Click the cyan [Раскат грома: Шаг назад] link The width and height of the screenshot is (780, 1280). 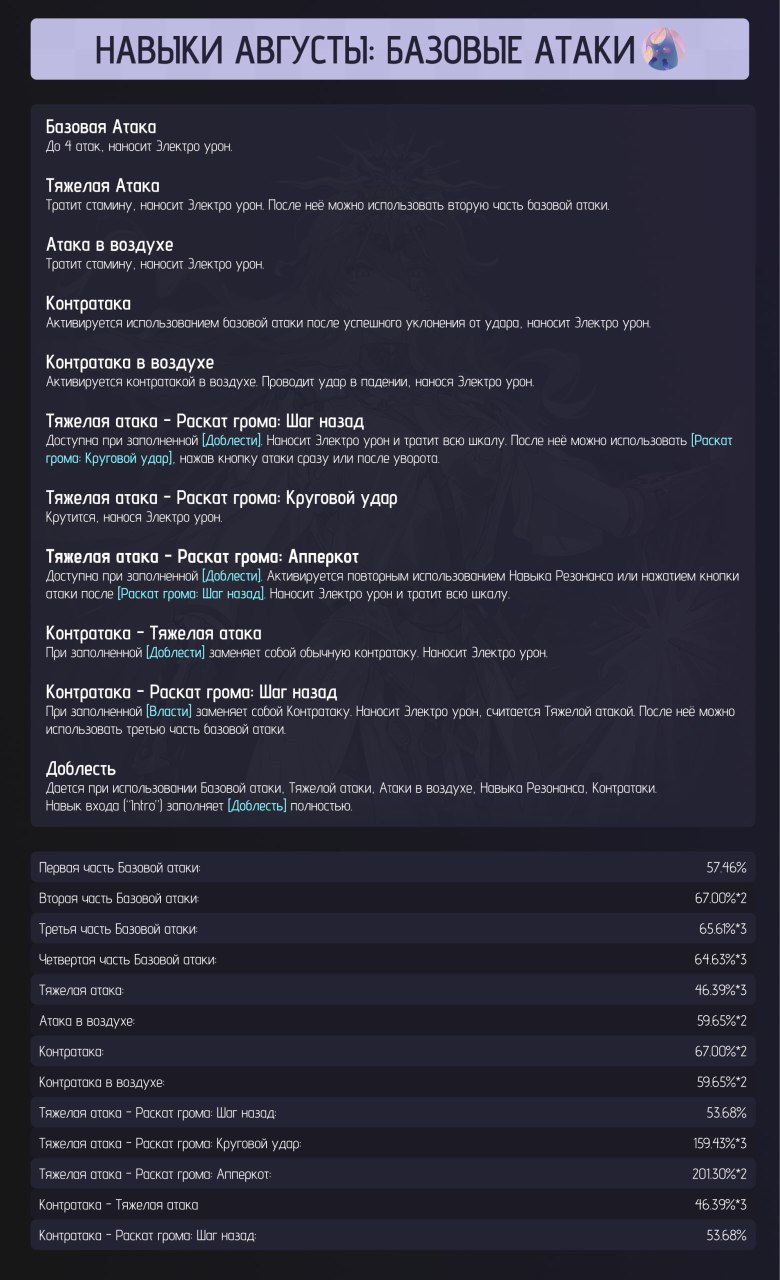[x=190, y=594]
